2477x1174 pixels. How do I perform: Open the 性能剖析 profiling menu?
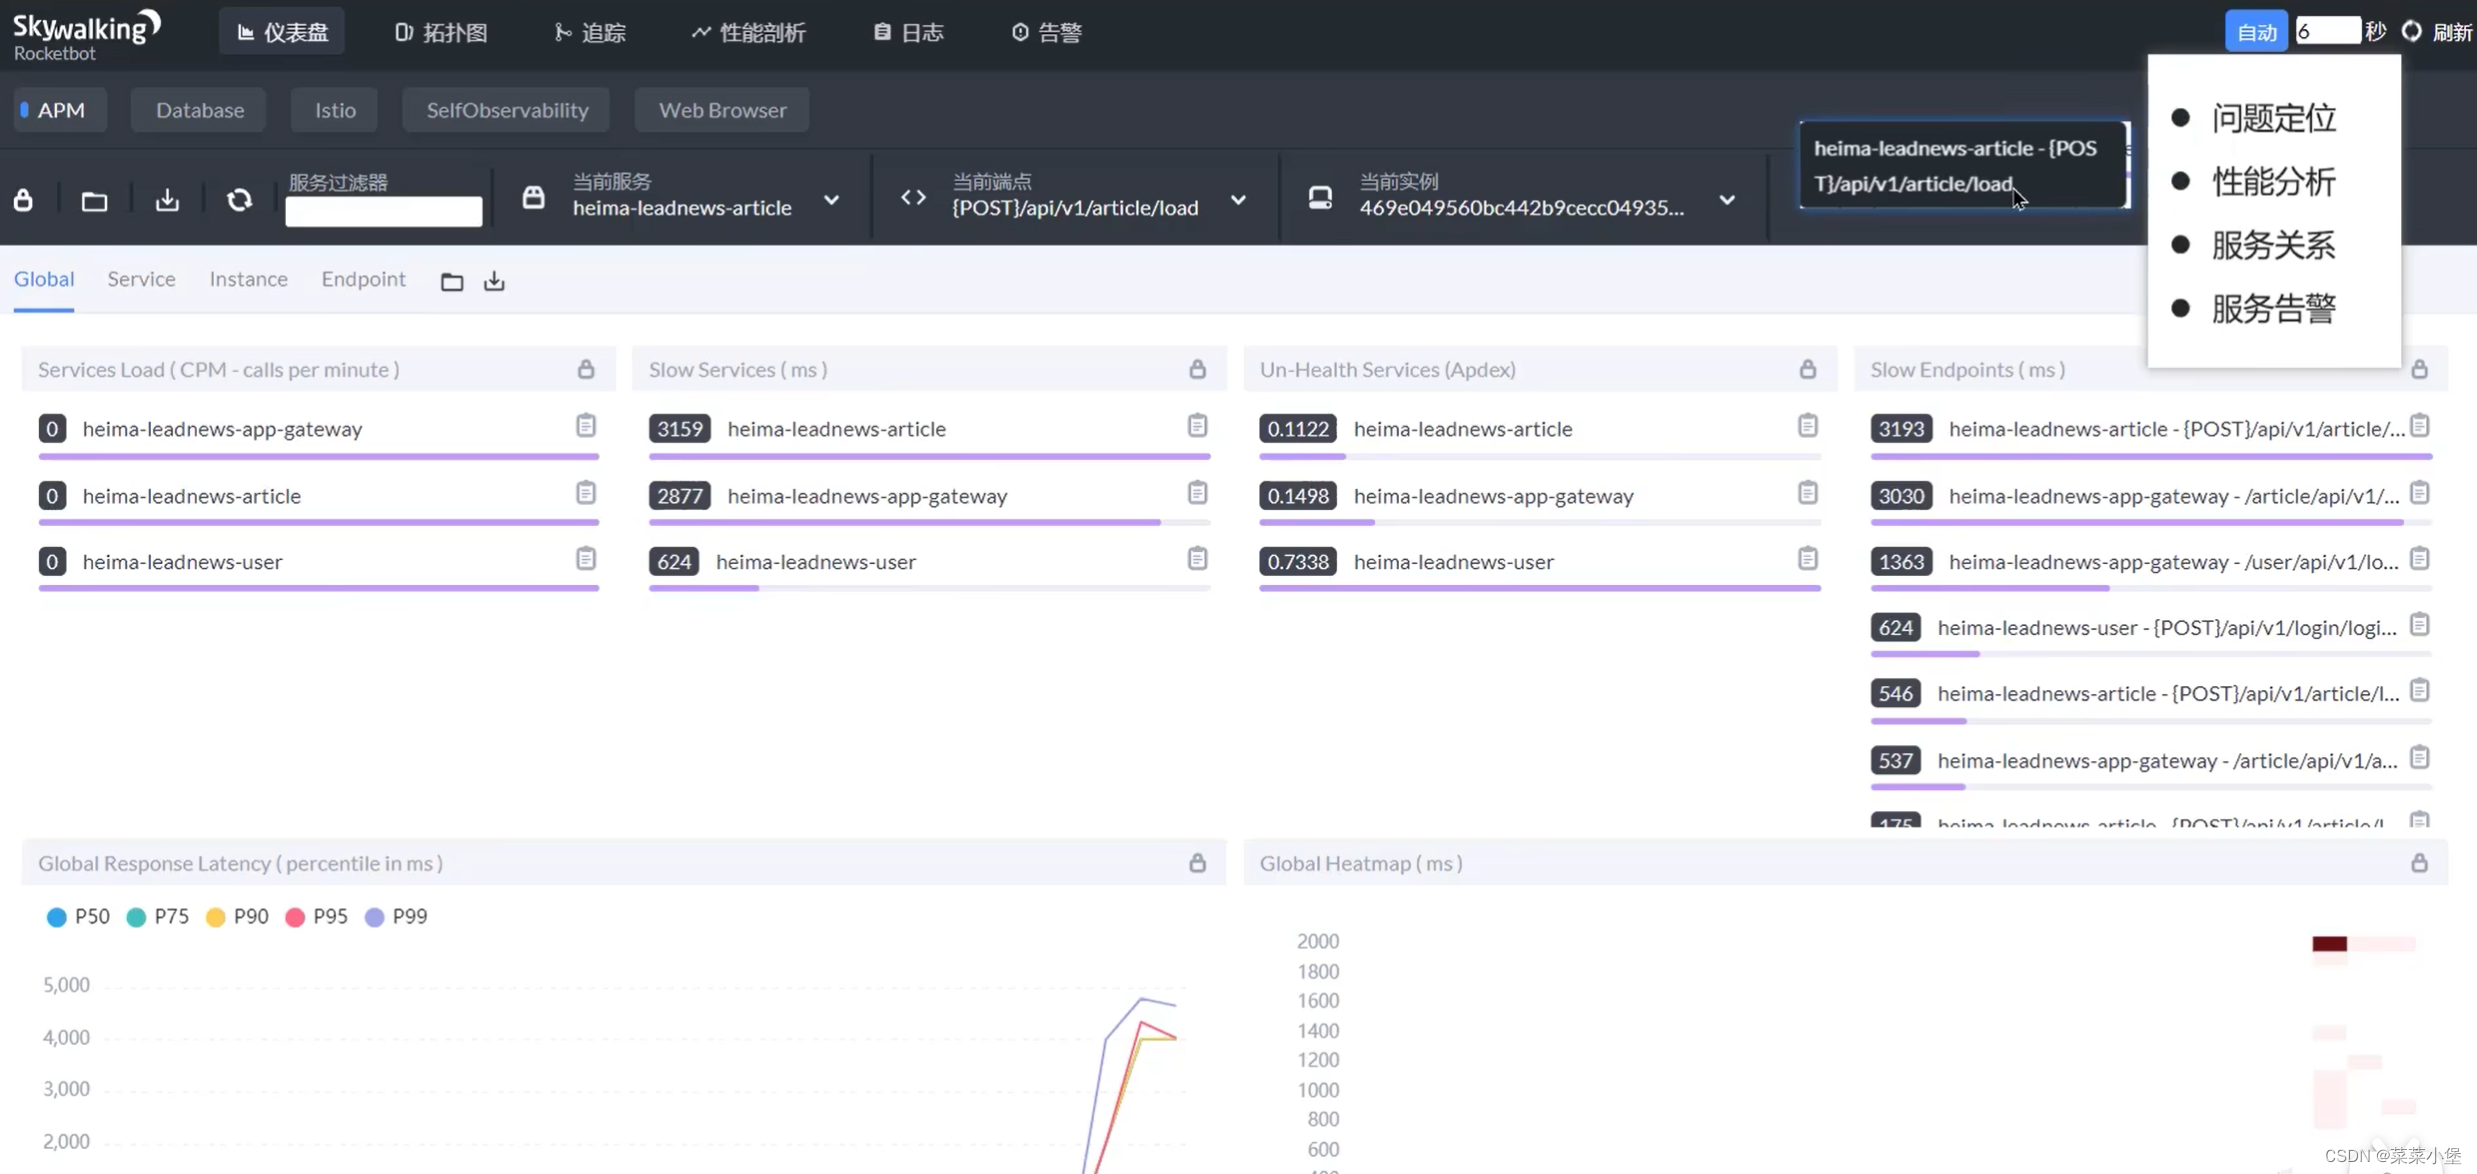pyautogui.click(x=748, y=32)
